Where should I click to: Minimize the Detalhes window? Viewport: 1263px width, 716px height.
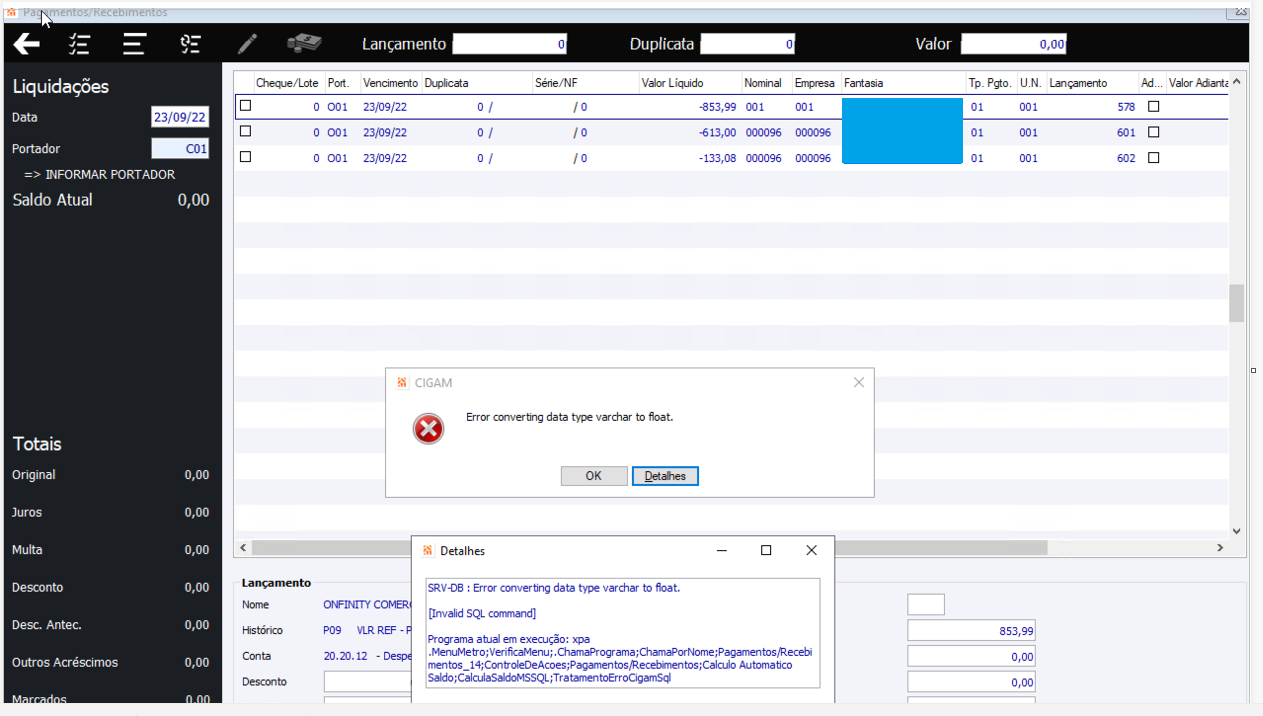point(721,550)
